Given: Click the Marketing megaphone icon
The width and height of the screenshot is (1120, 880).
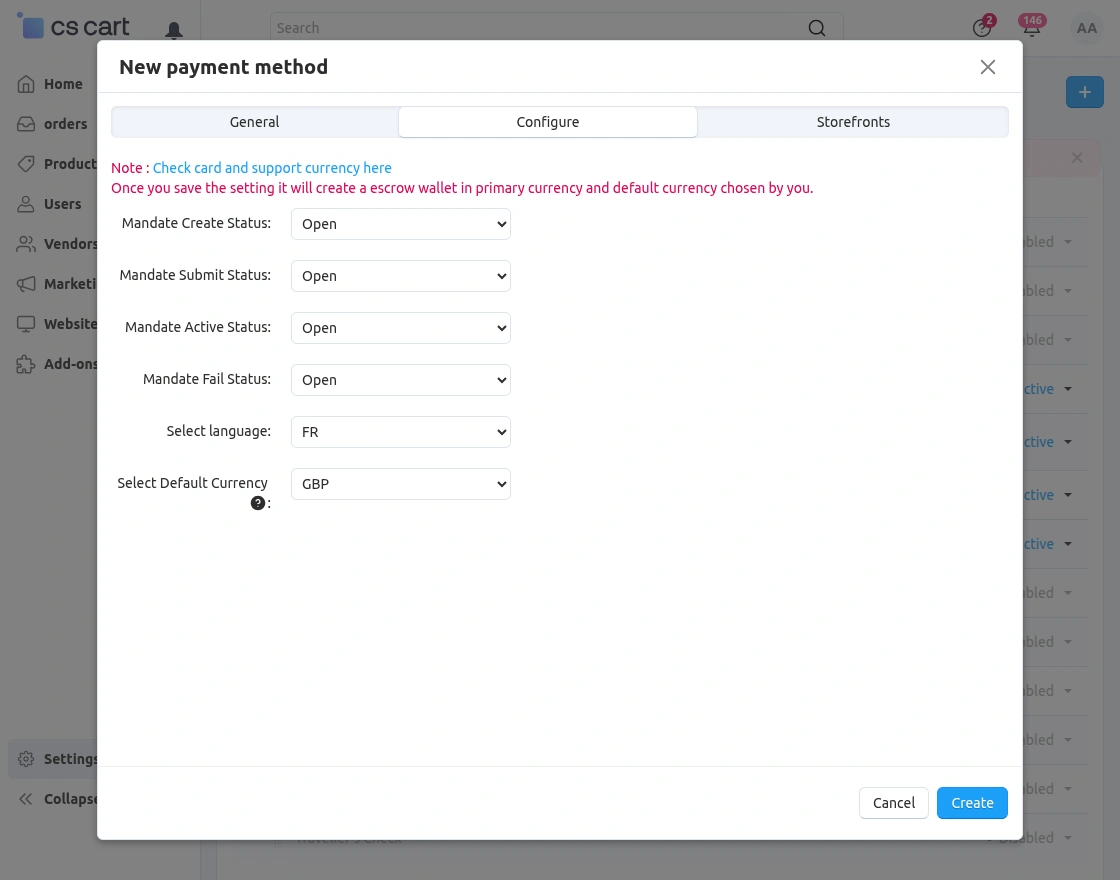Looking at the screenshot, I should (26, 284).
